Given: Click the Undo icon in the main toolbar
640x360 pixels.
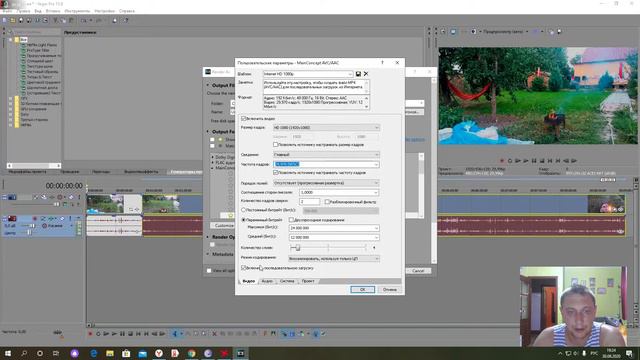Looking at the screenshot, I should point(84,20).
